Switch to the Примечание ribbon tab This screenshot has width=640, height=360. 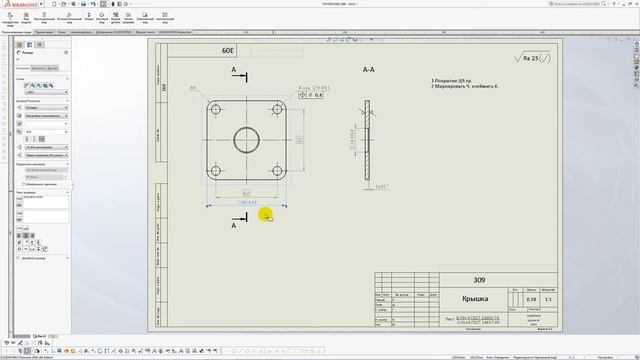pos(44,32)
